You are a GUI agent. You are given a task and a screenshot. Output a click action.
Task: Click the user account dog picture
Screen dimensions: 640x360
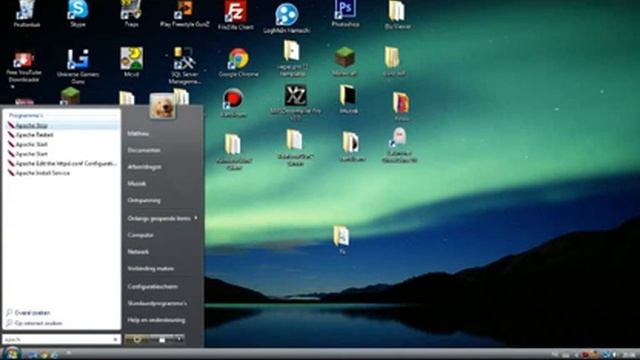tap(162, 106)
